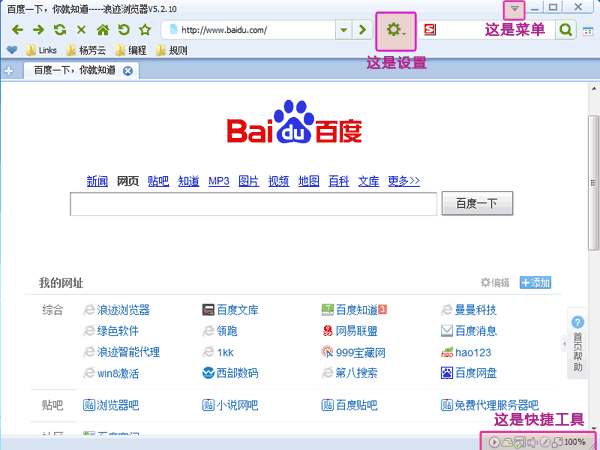
Task: Open the top-right menu triangle button
Action: [514, 8]
